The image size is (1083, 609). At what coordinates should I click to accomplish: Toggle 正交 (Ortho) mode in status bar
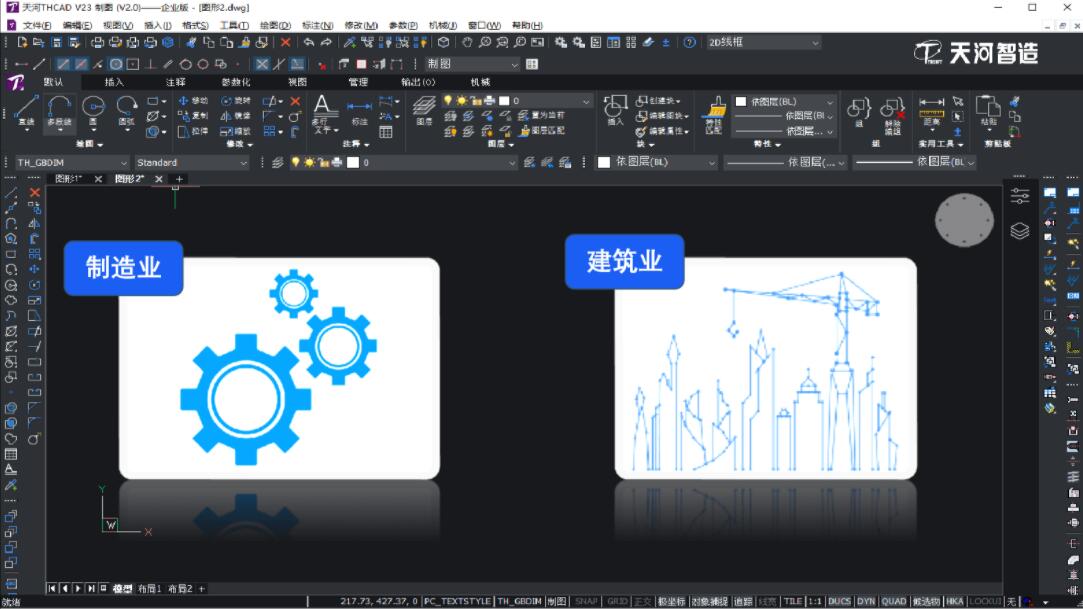642,601
